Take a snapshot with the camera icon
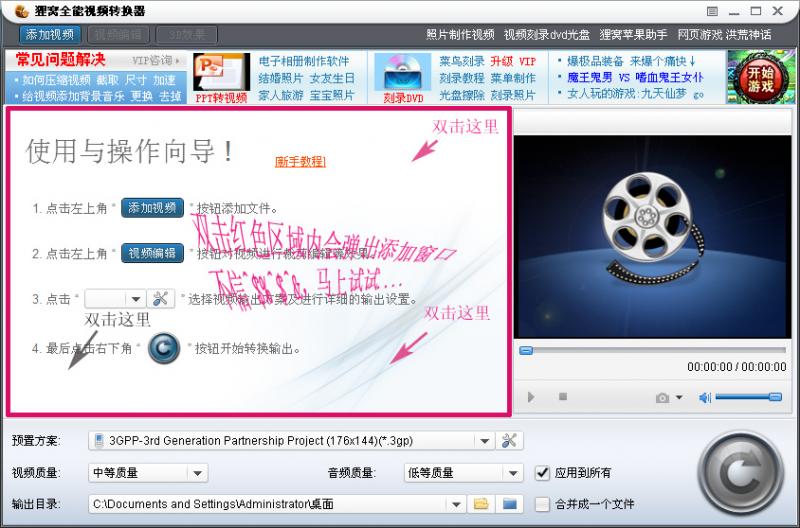 click(662, 397)
